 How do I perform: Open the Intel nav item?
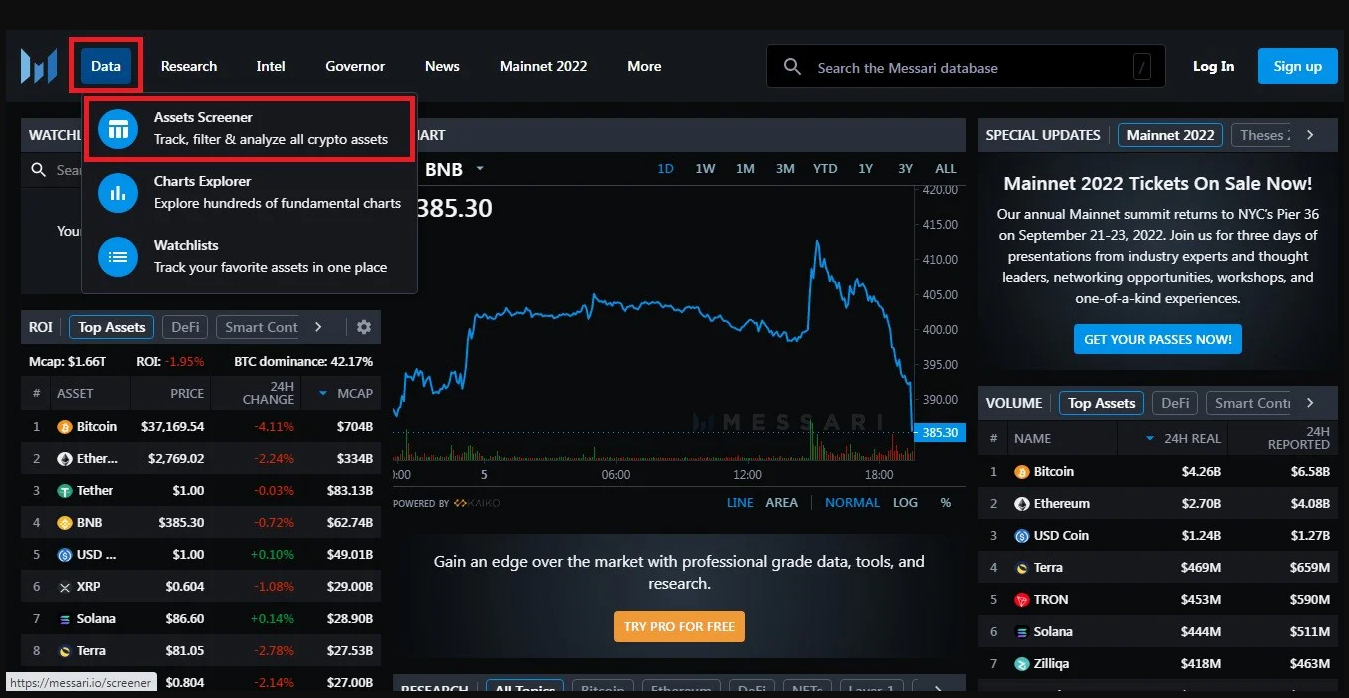point(271,66)
